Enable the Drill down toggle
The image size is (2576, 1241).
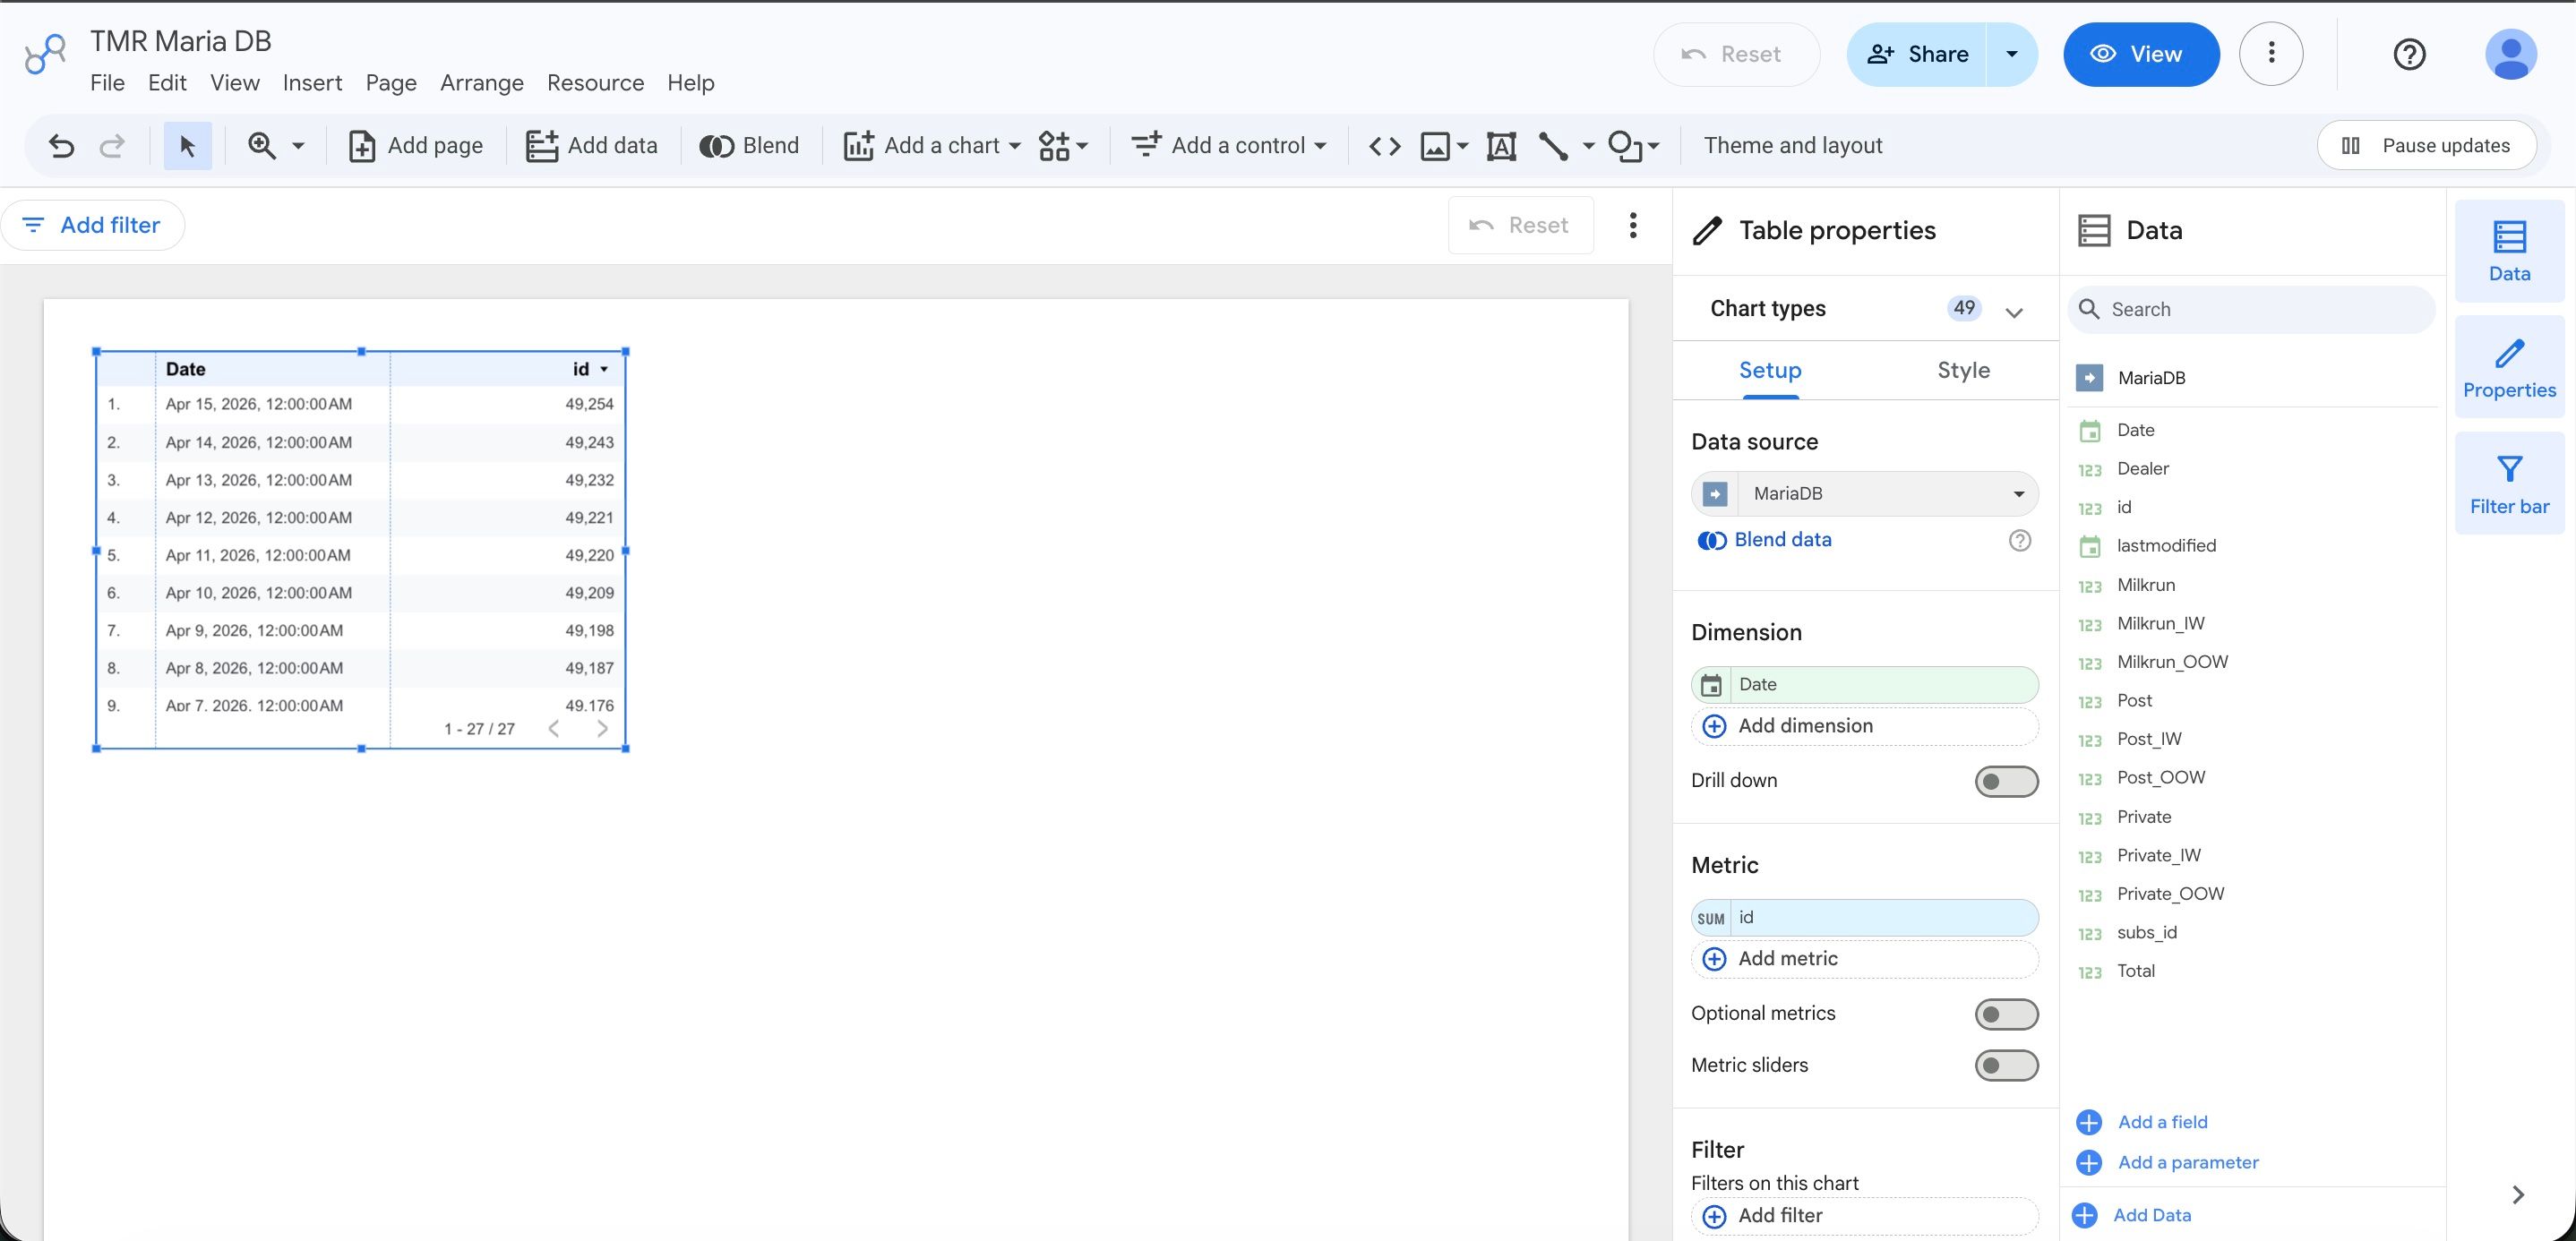pos(2005,781)
